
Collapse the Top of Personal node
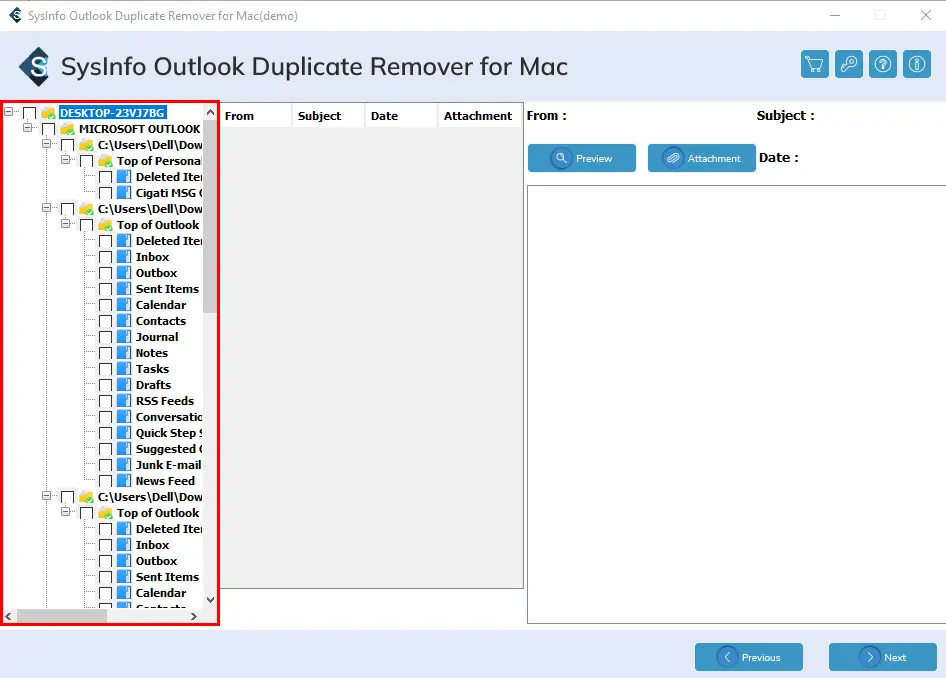point(65,160)
